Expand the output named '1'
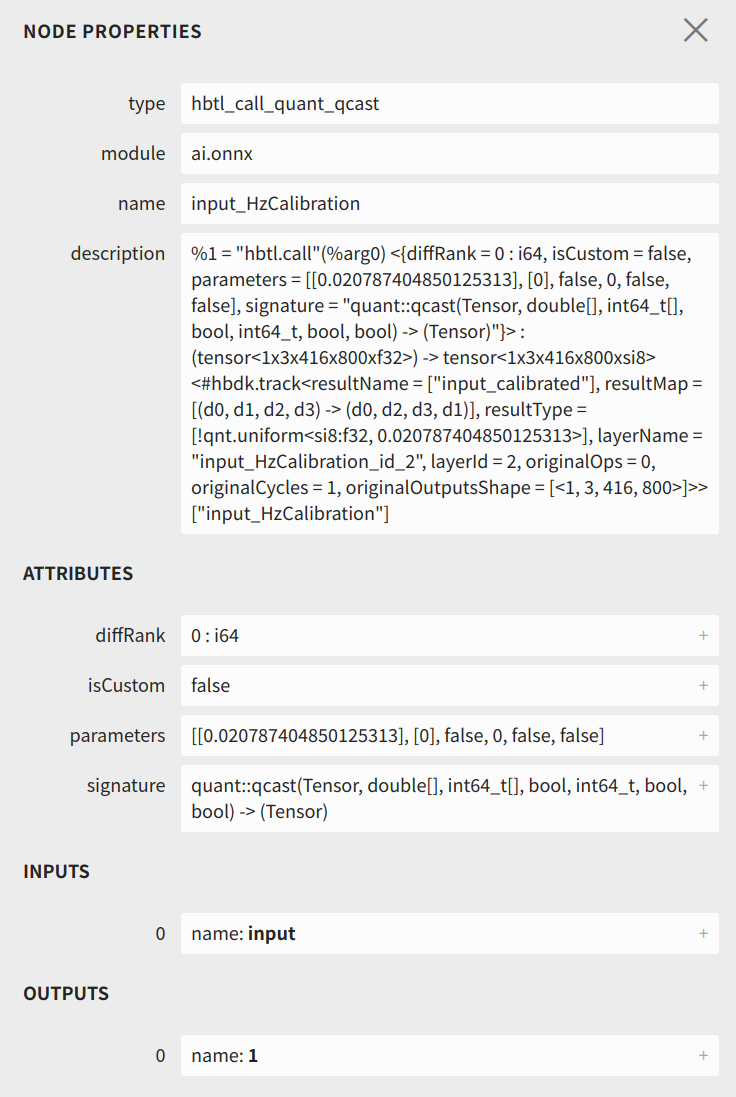 tap(703, 1056)
